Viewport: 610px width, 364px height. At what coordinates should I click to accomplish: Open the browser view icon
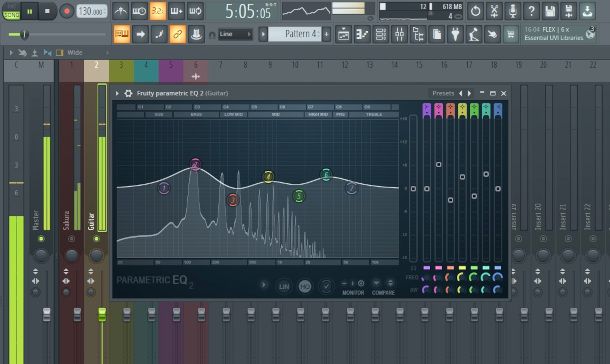pyautogui.click(x=418, y=34)
